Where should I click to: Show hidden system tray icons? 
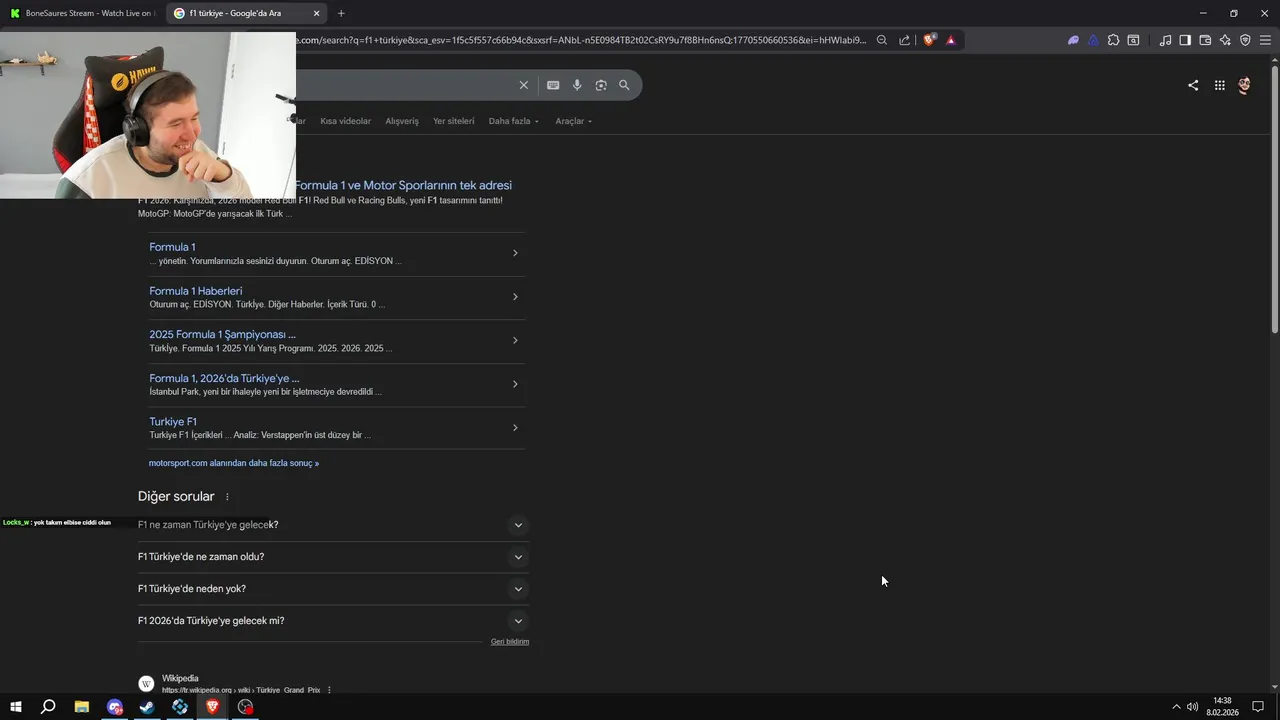[1176, 707]
